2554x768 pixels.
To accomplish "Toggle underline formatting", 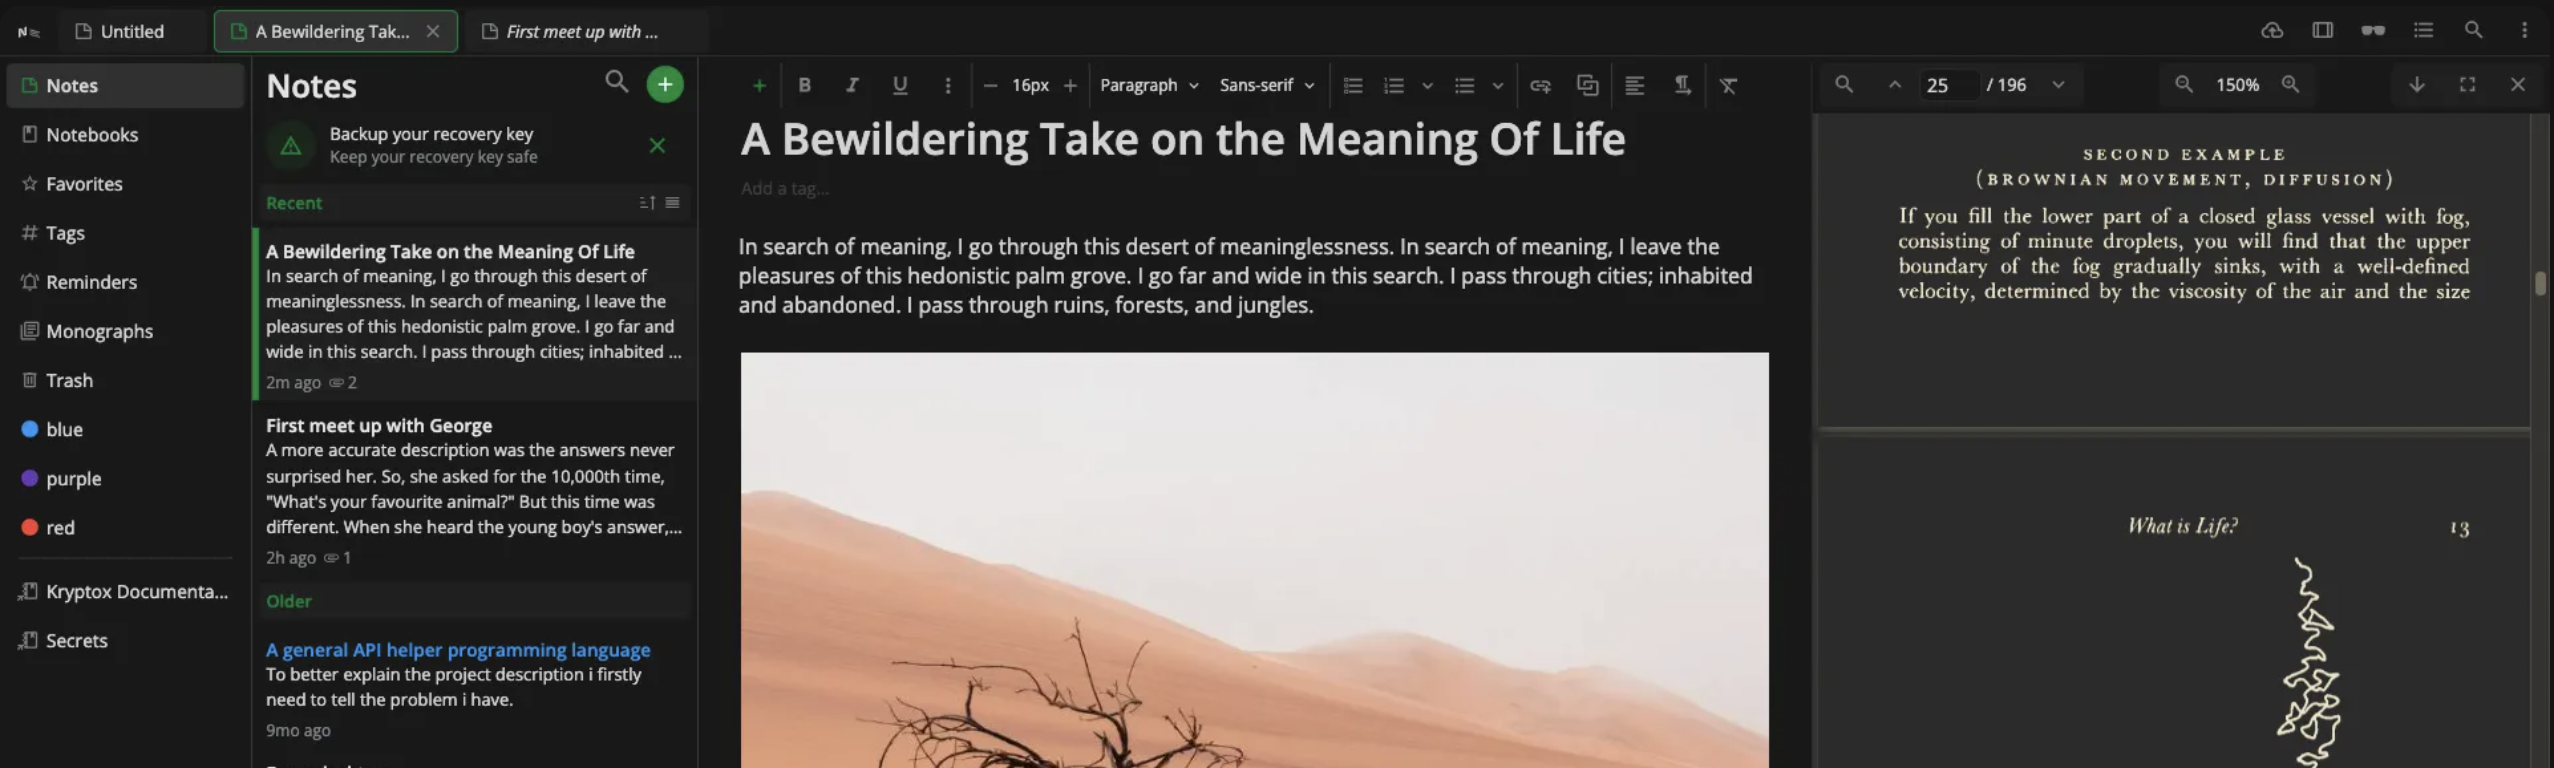I will tap(900, 86).
